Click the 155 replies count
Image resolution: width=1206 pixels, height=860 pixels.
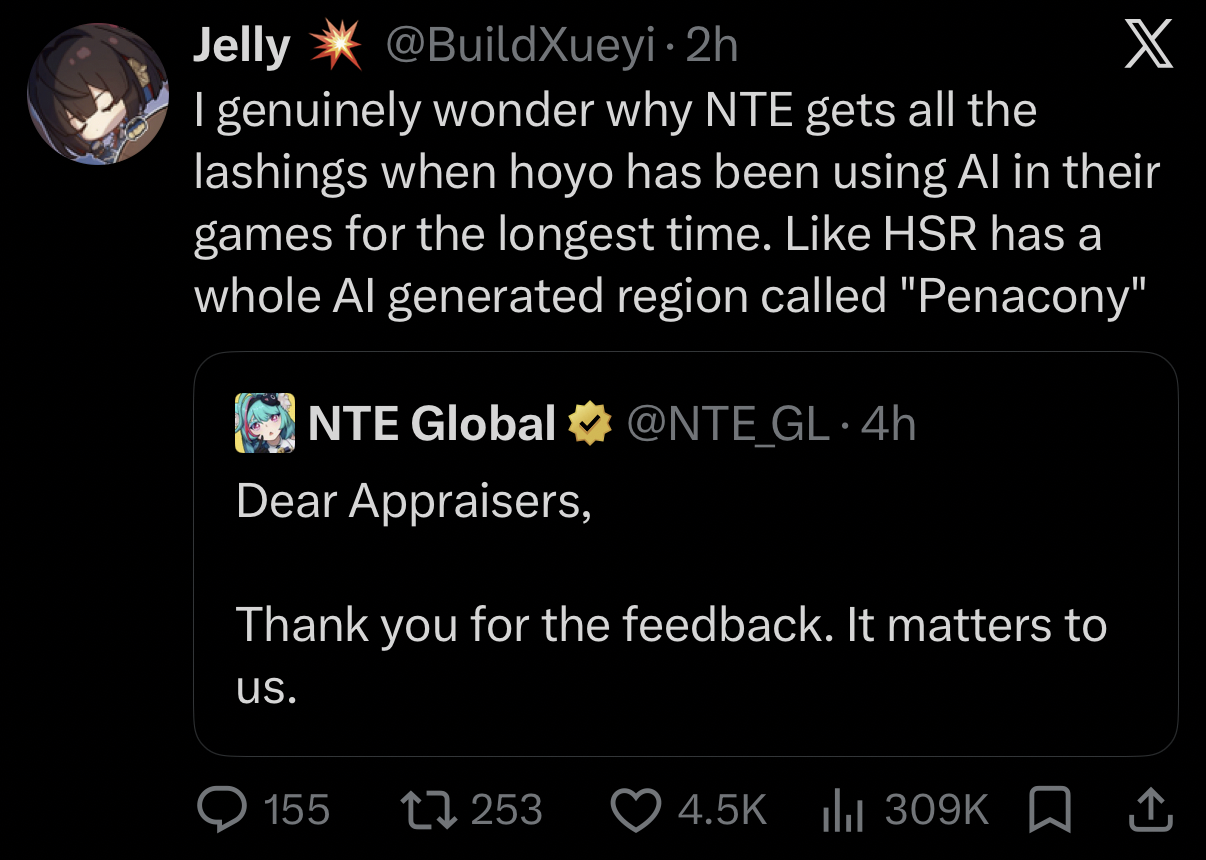click(296, 809)
